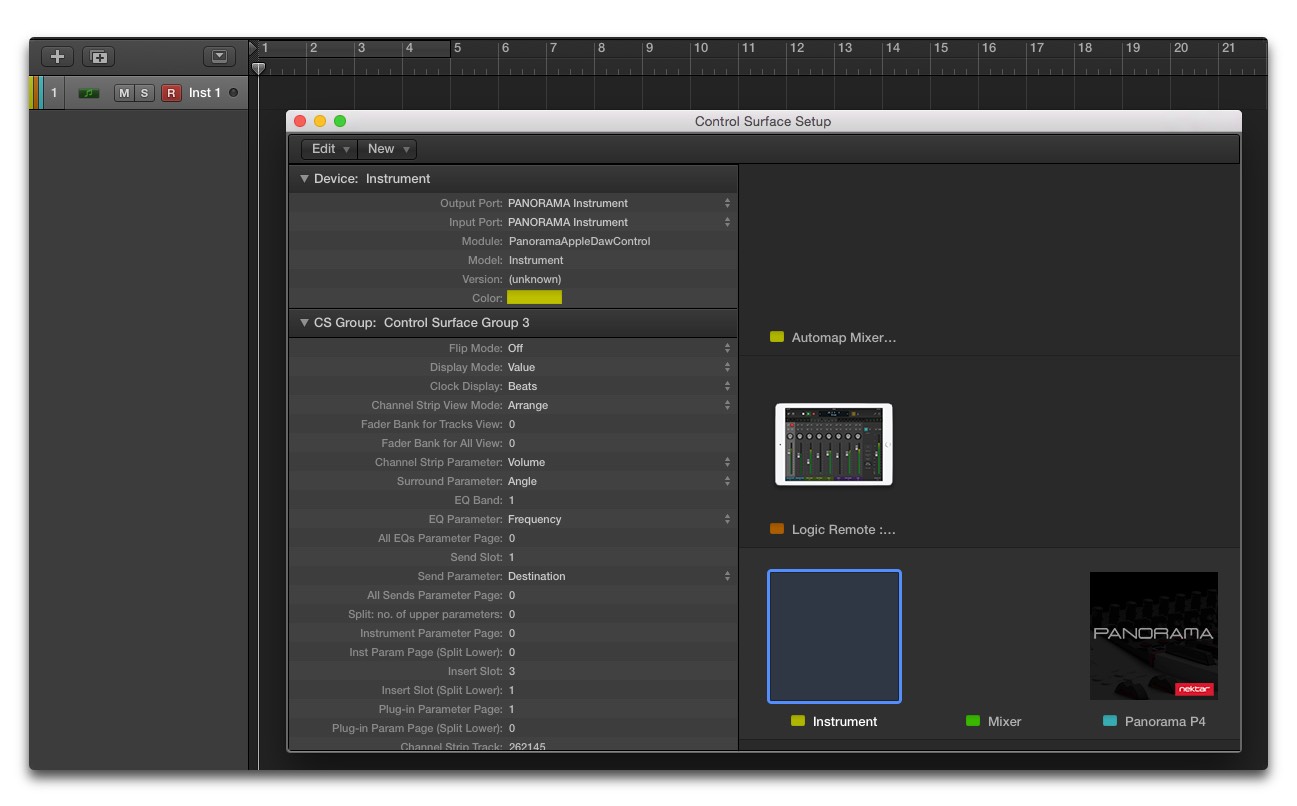Click the green Mixer color square
This screenshot has height=806, width=1297.
click(x=973, y=721)
